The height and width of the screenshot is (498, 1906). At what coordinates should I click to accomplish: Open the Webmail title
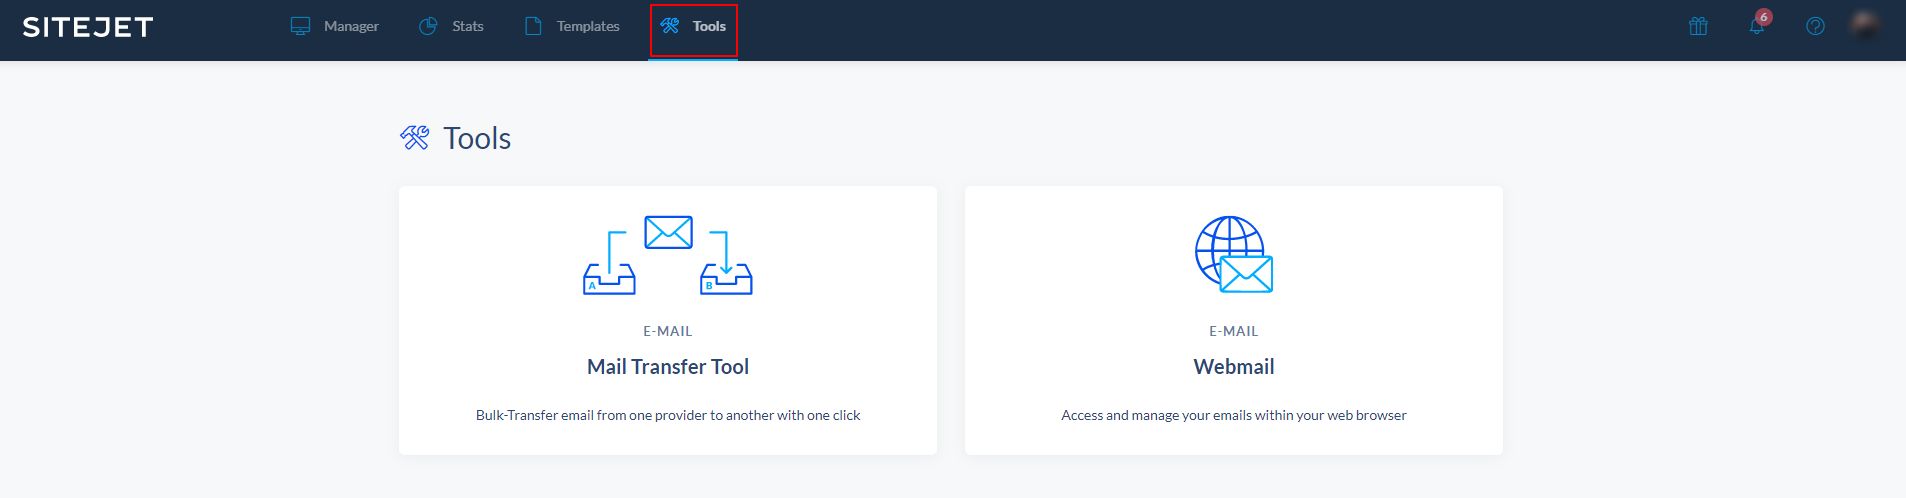[x=1234, y=367]
